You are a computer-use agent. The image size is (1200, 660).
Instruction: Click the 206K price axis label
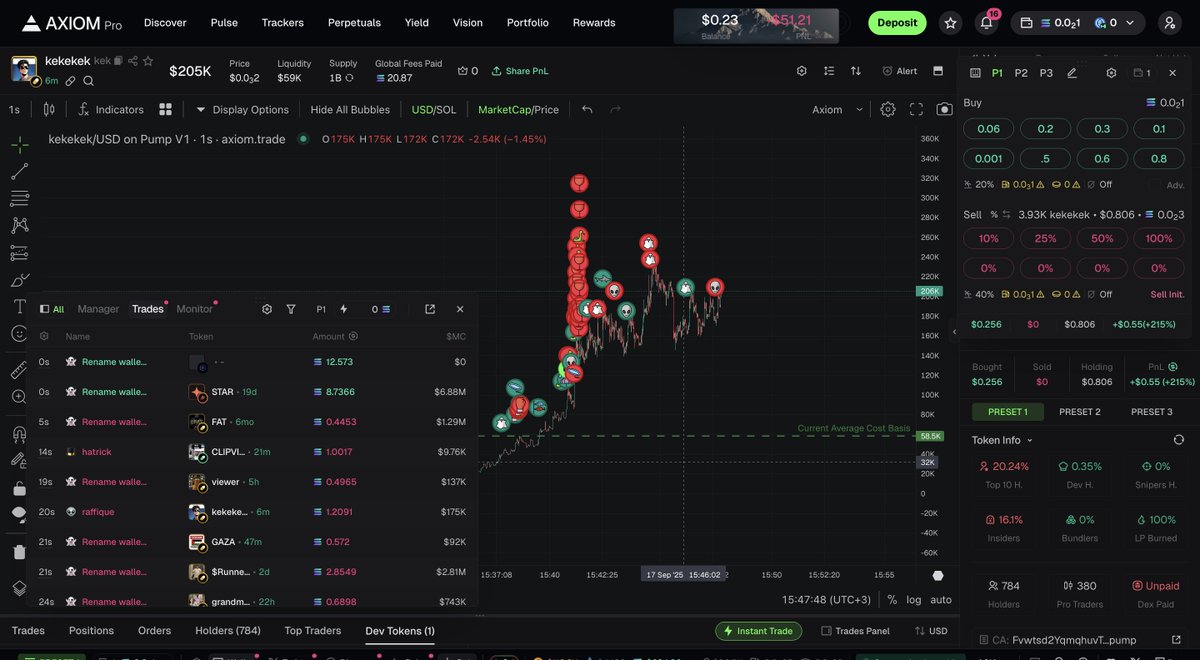click(x=929, y=291)
